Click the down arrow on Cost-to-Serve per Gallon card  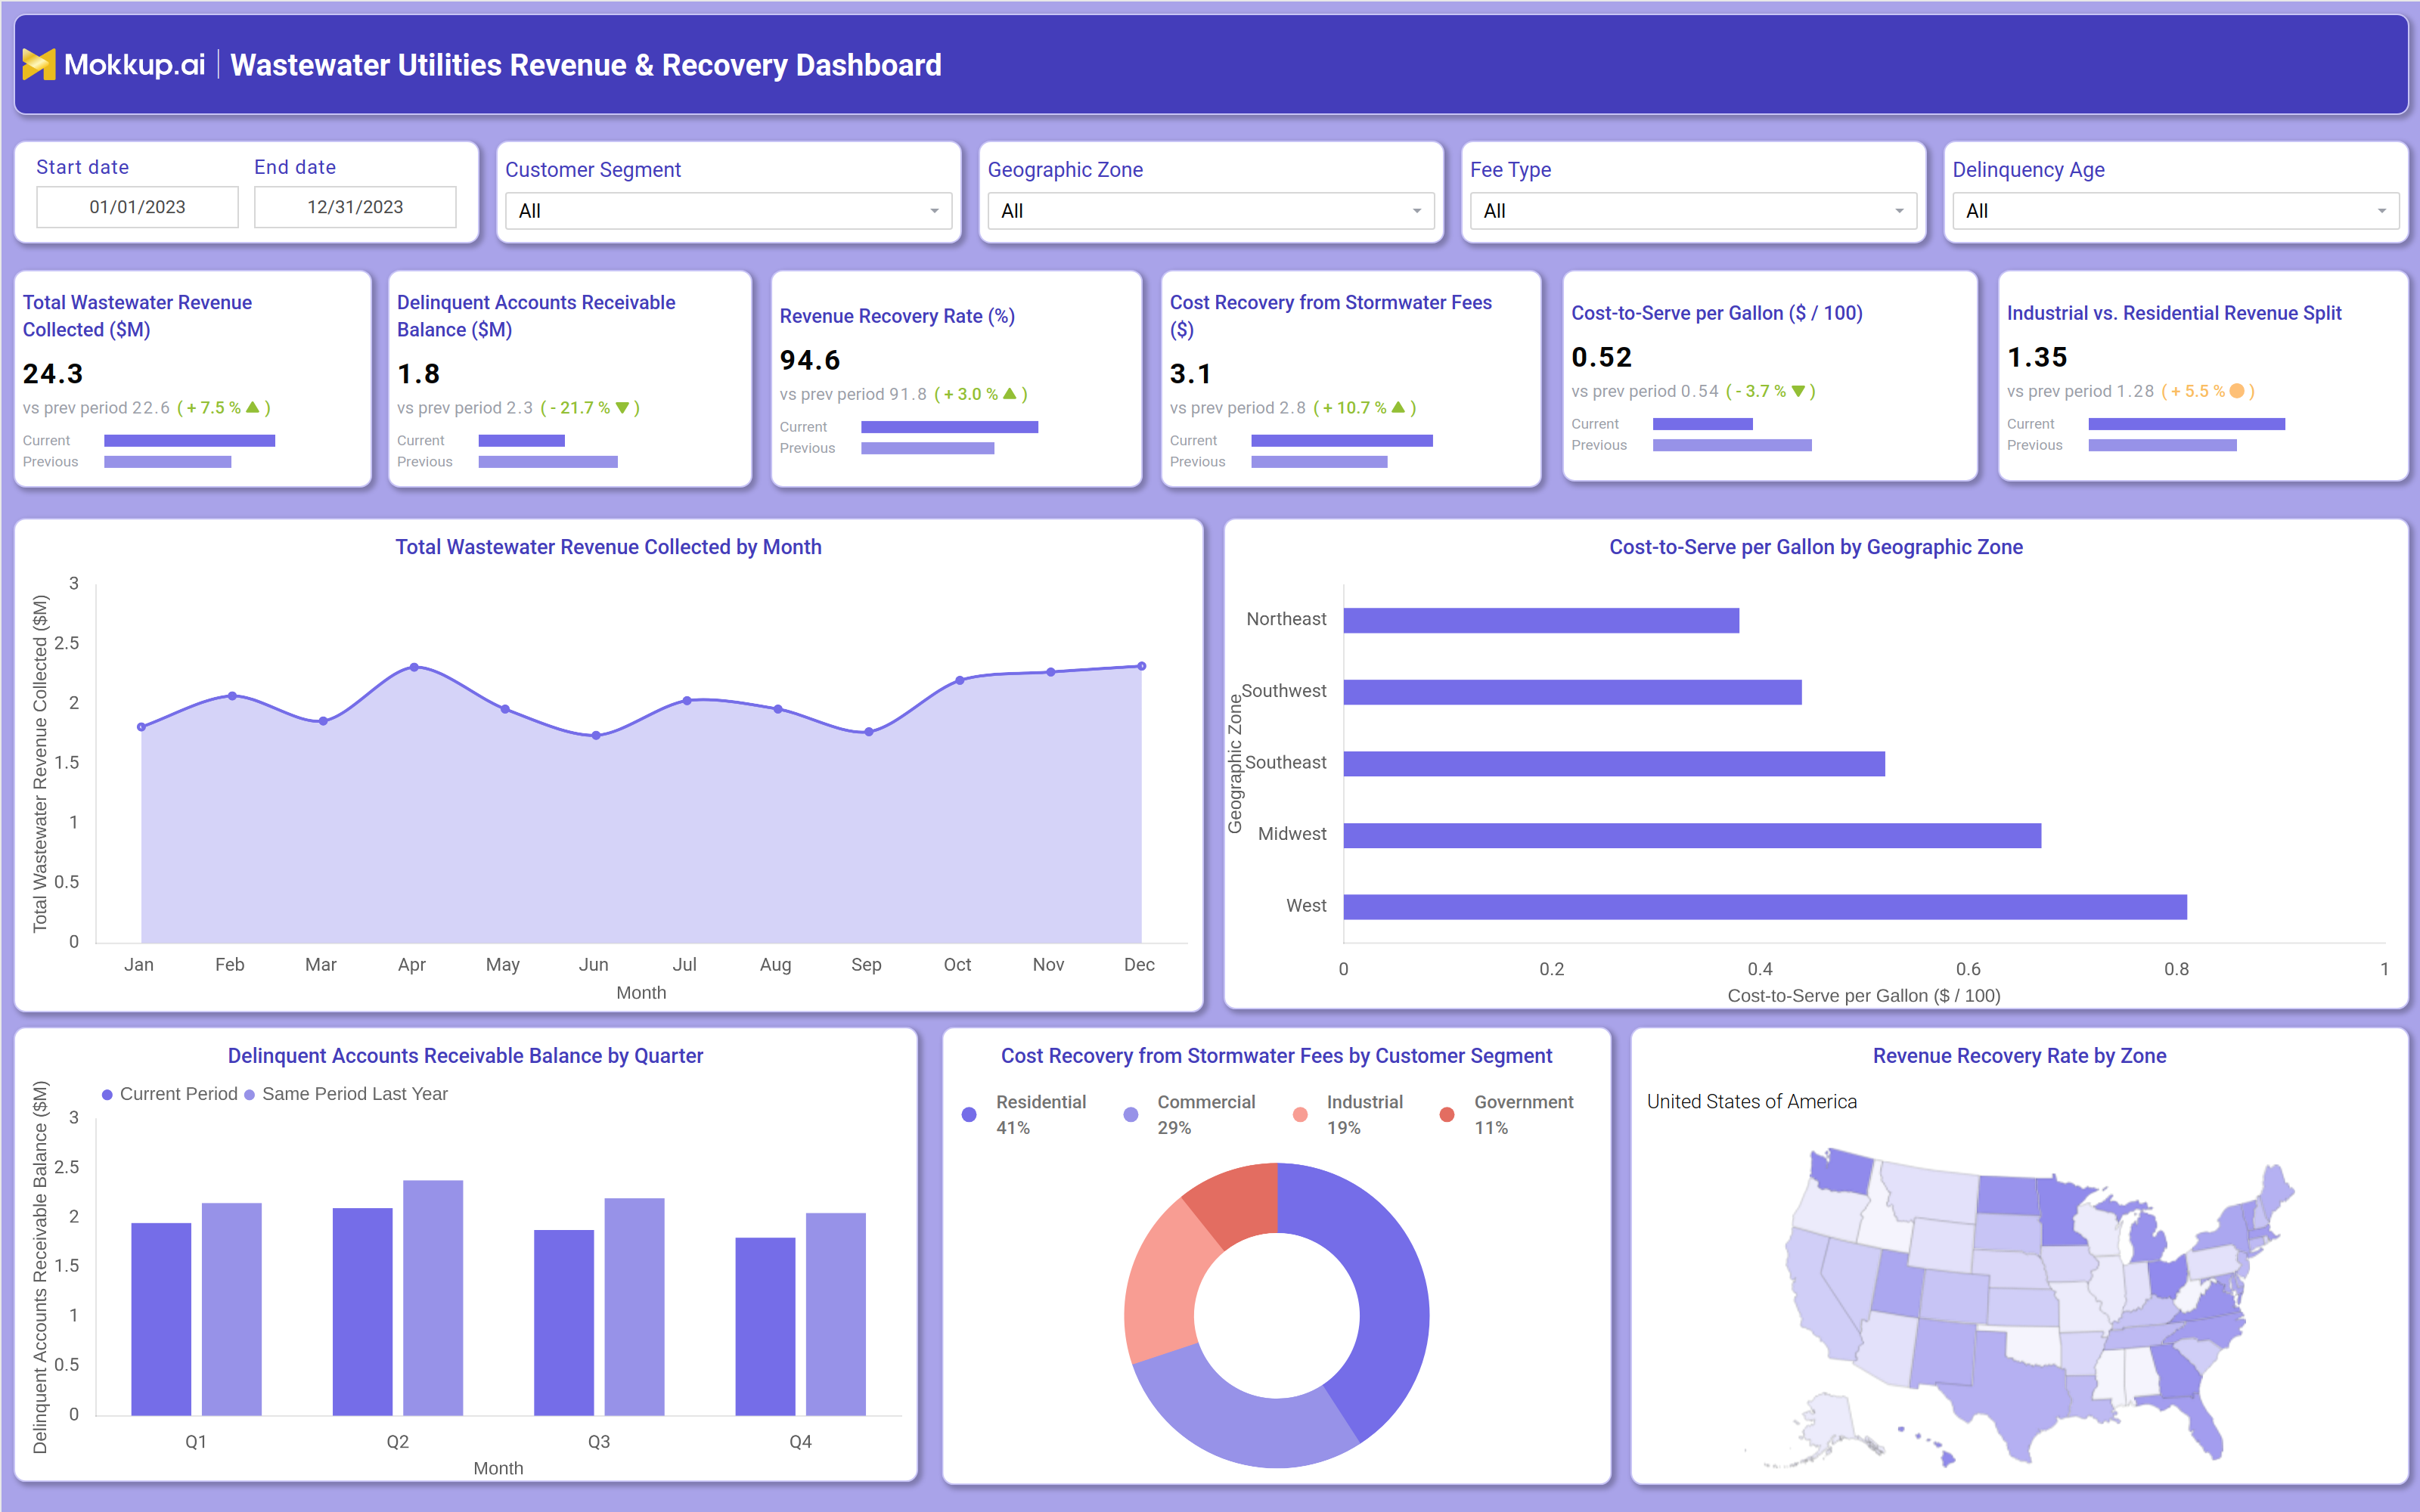coord(1798,391)
